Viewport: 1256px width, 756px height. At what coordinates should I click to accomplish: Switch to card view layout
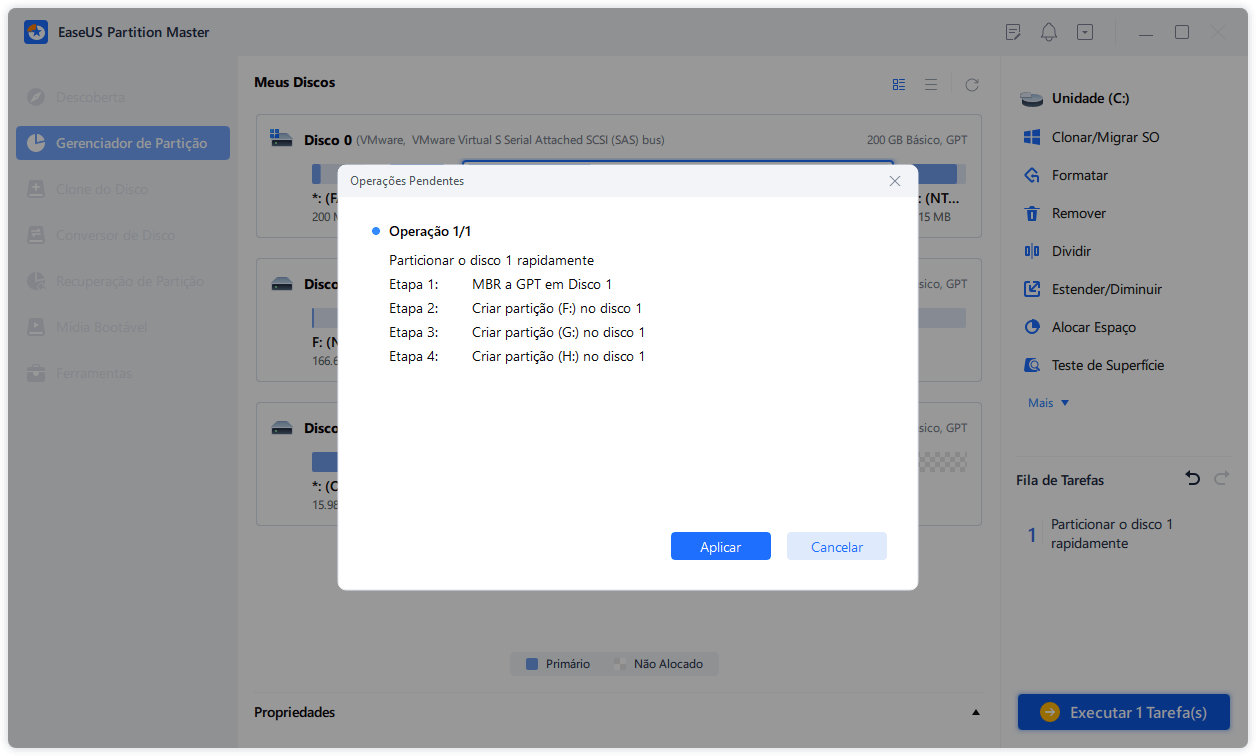click(x=899, y=85)
